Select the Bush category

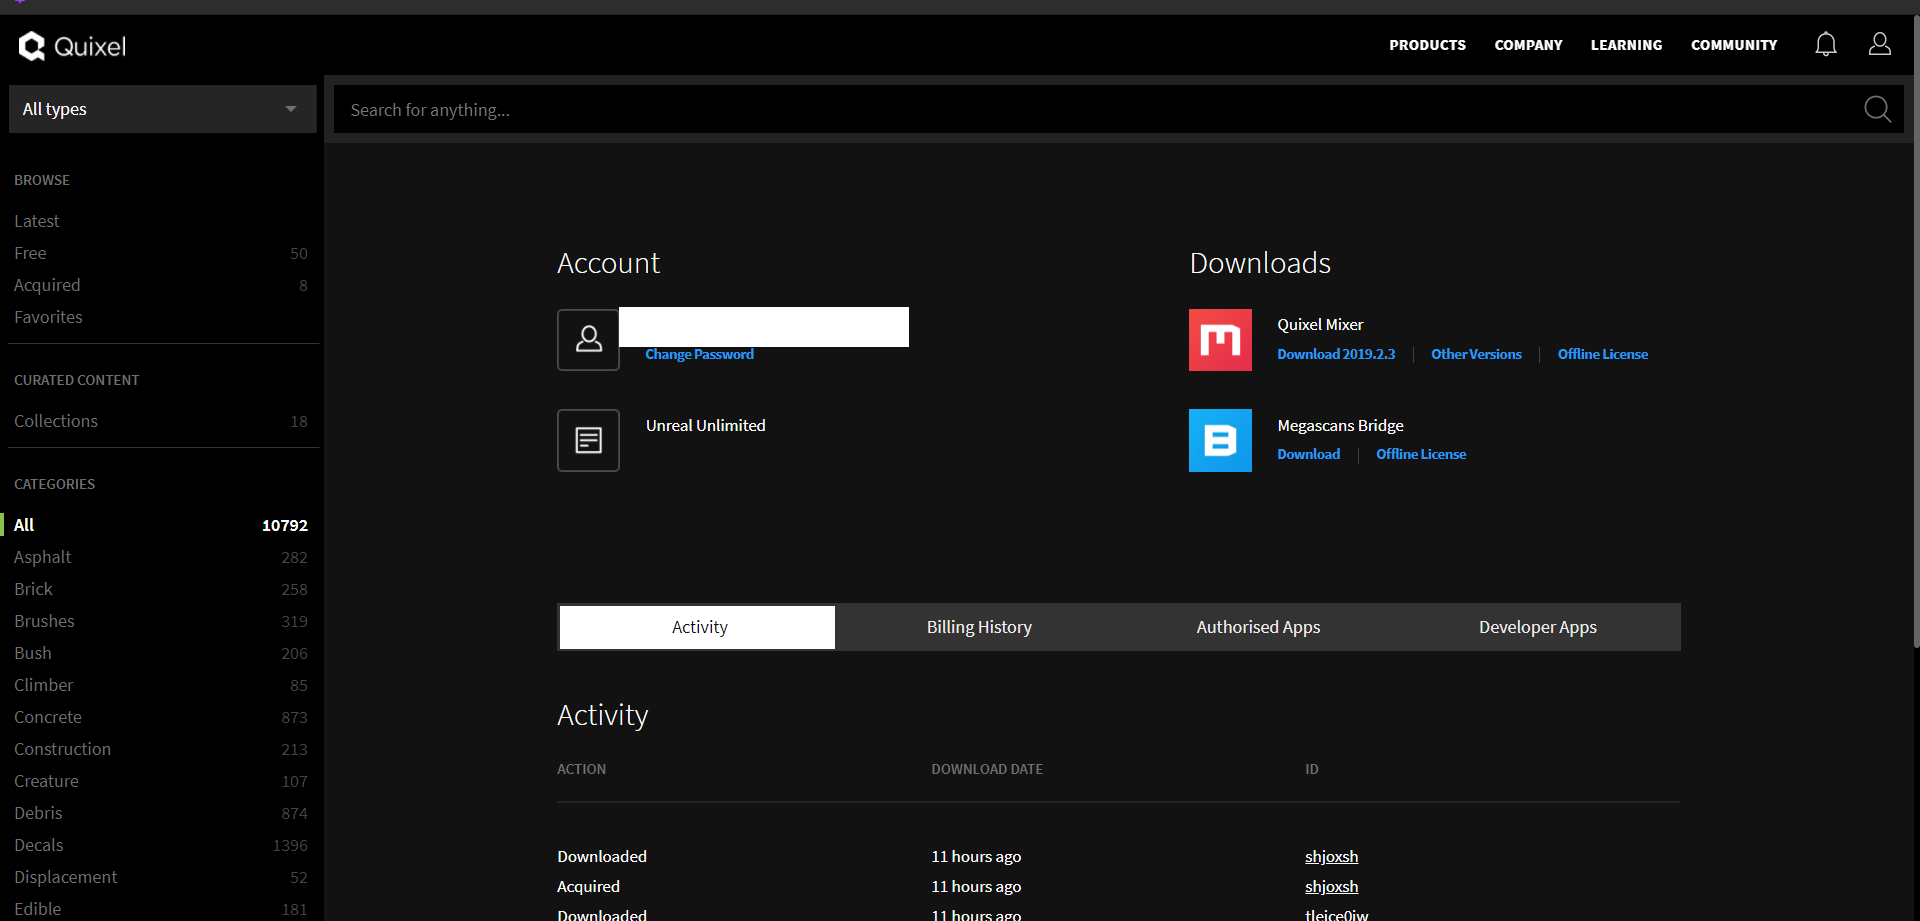(x=161, y=653)
